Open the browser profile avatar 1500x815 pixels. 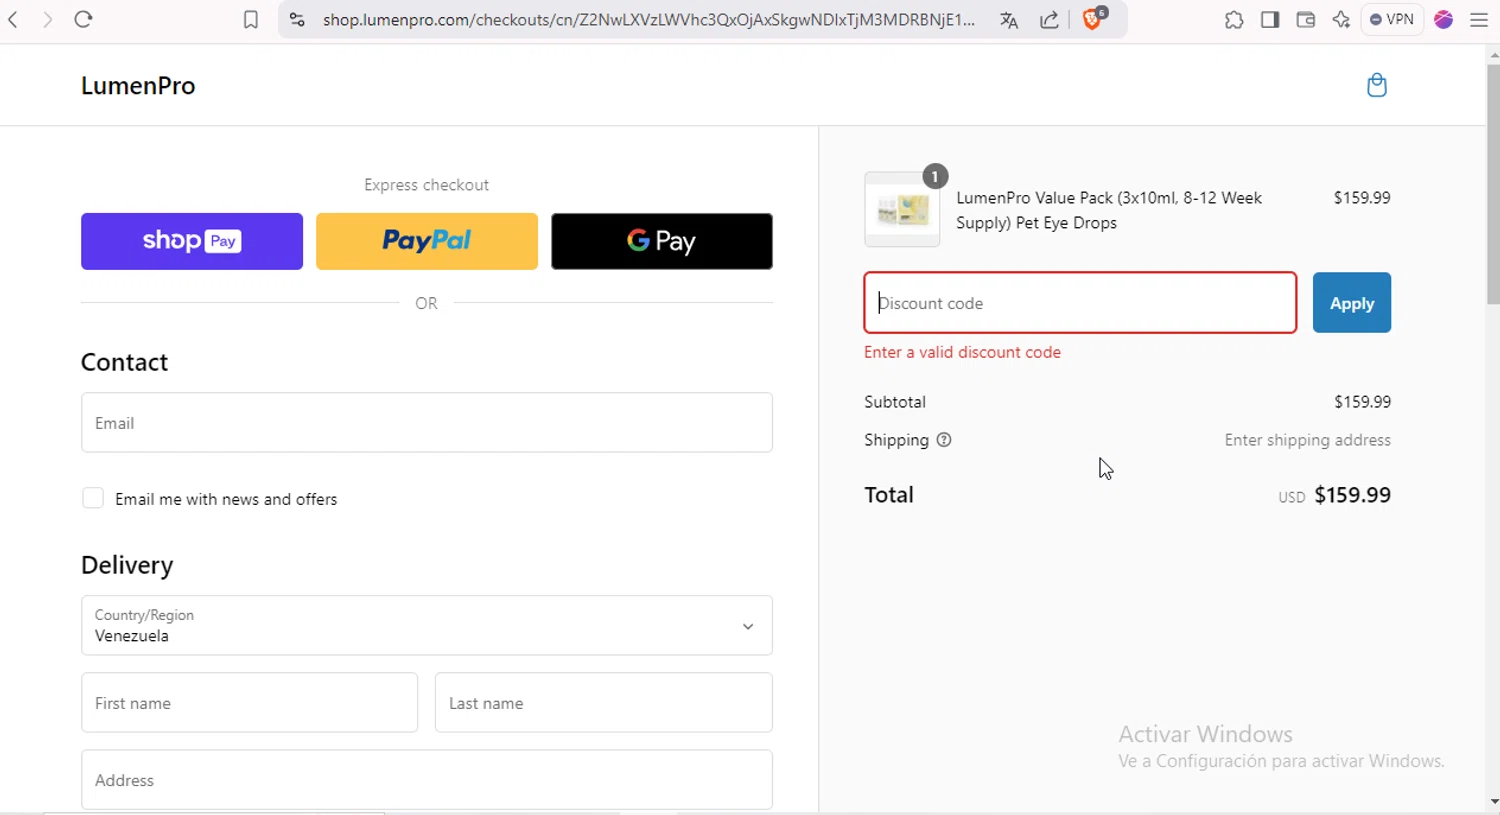1443,19
